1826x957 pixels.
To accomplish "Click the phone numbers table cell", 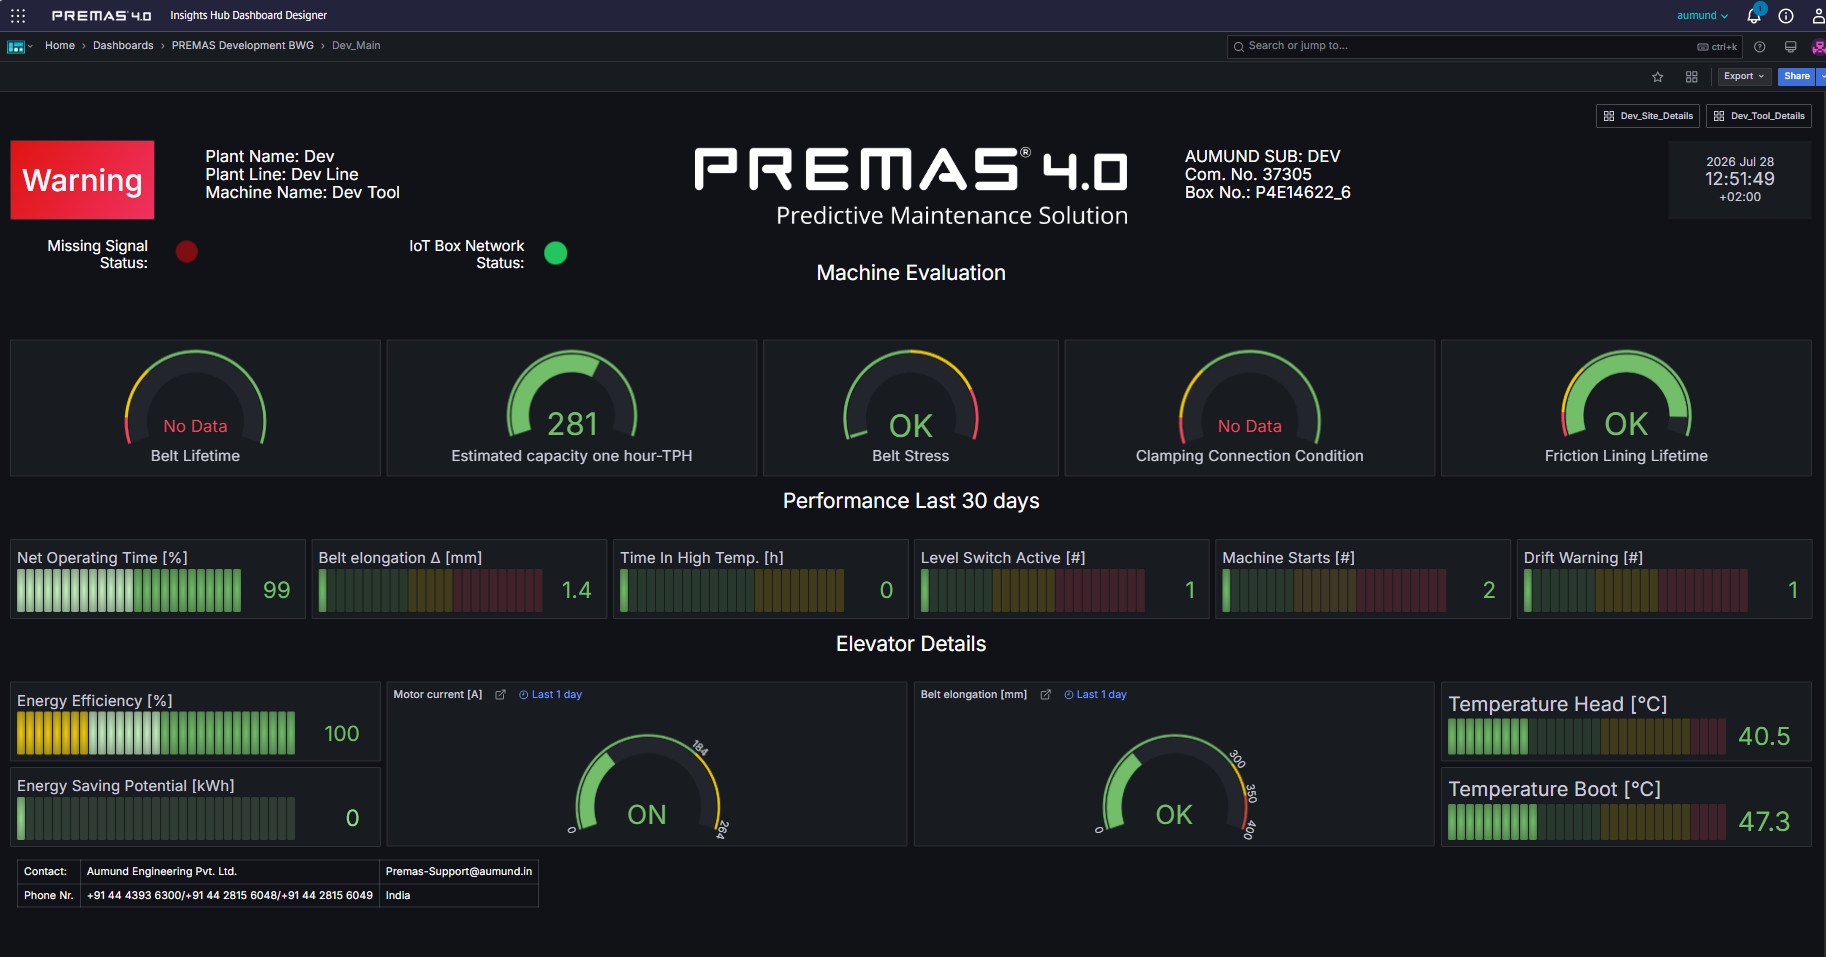I will tap(229, 896).
